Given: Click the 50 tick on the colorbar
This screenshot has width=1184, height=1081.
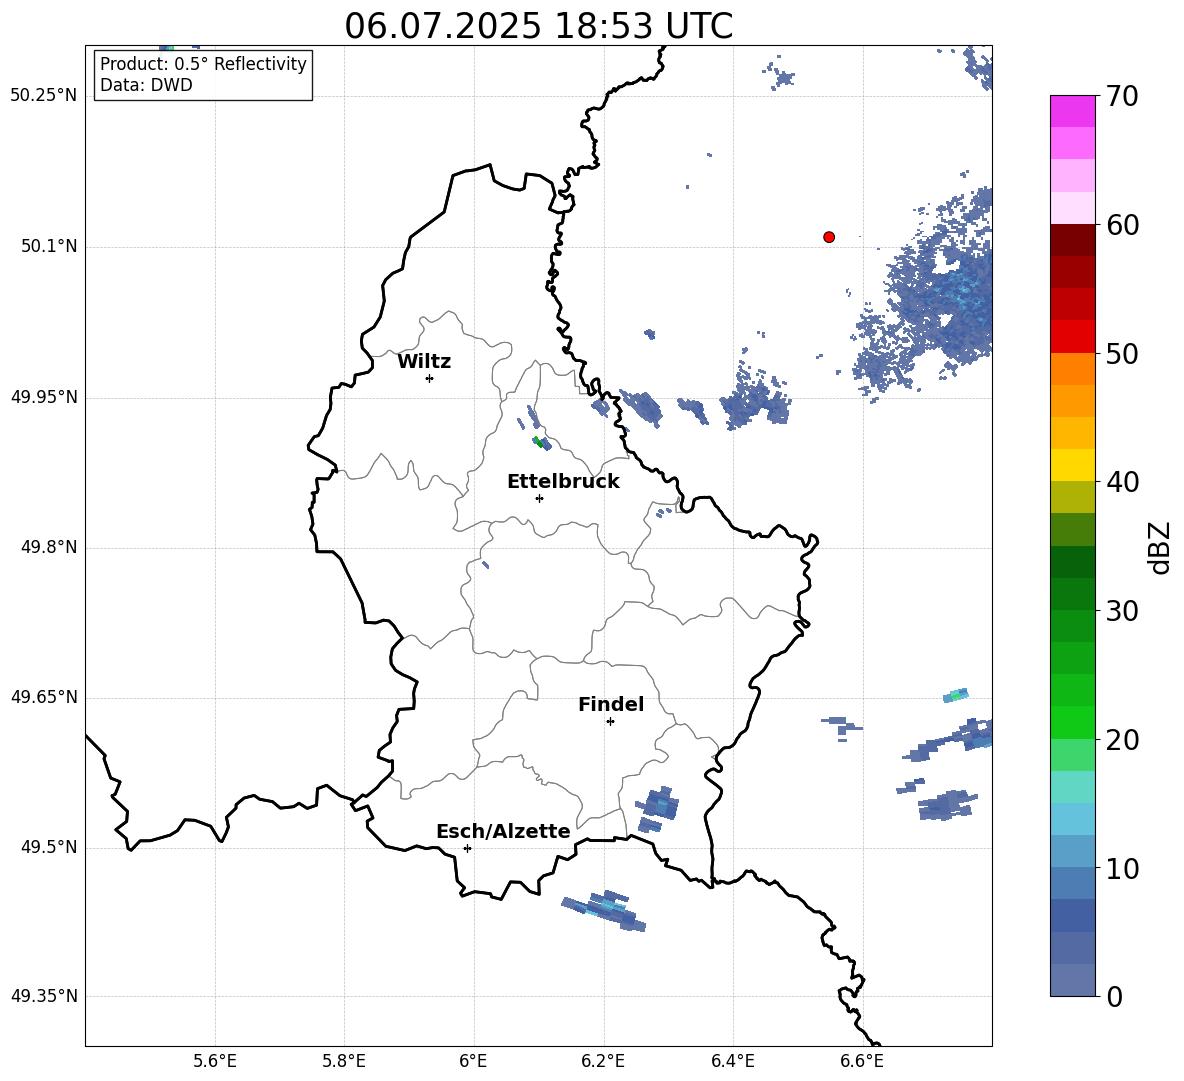Looking at the screenshot, I should tap(1122, 353).
